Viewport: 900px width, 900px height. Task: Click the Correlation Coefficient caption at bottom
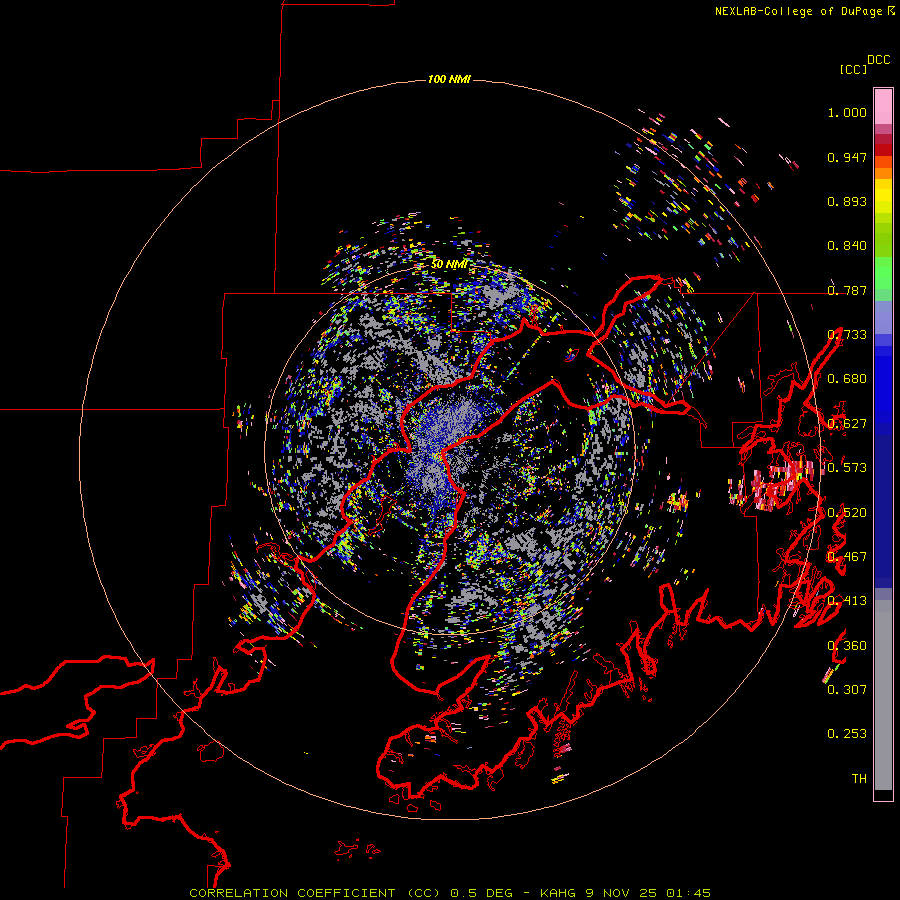coord(450,893)
